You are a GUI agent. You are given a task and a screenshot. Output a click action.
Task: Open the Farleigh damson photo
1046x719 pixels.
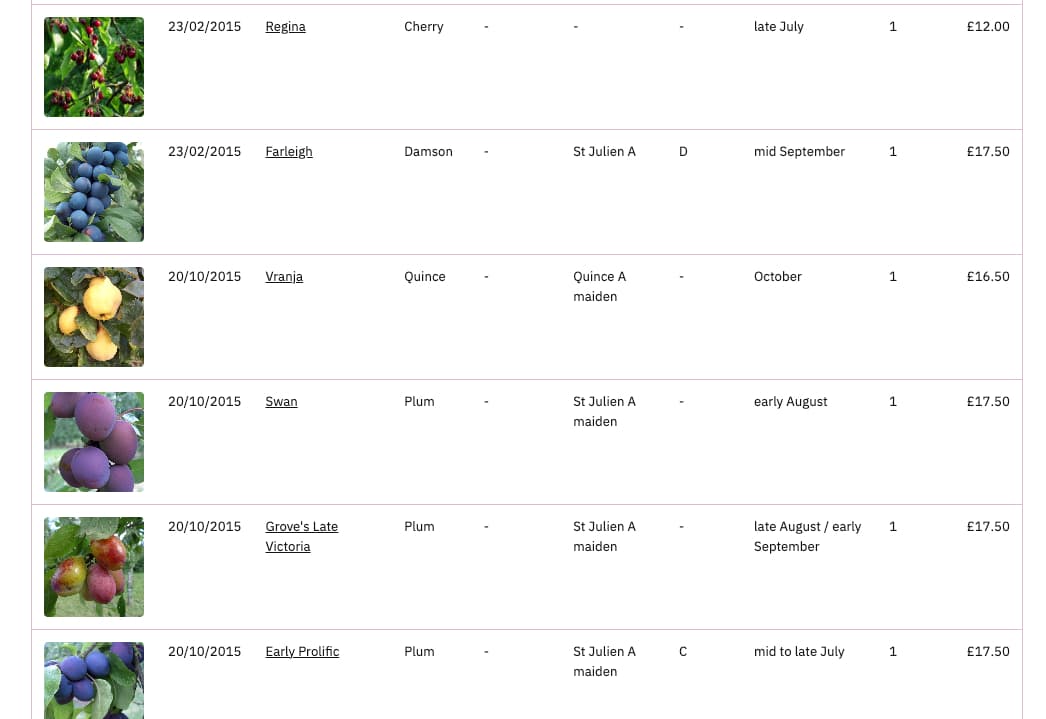(x=94, y=192)
